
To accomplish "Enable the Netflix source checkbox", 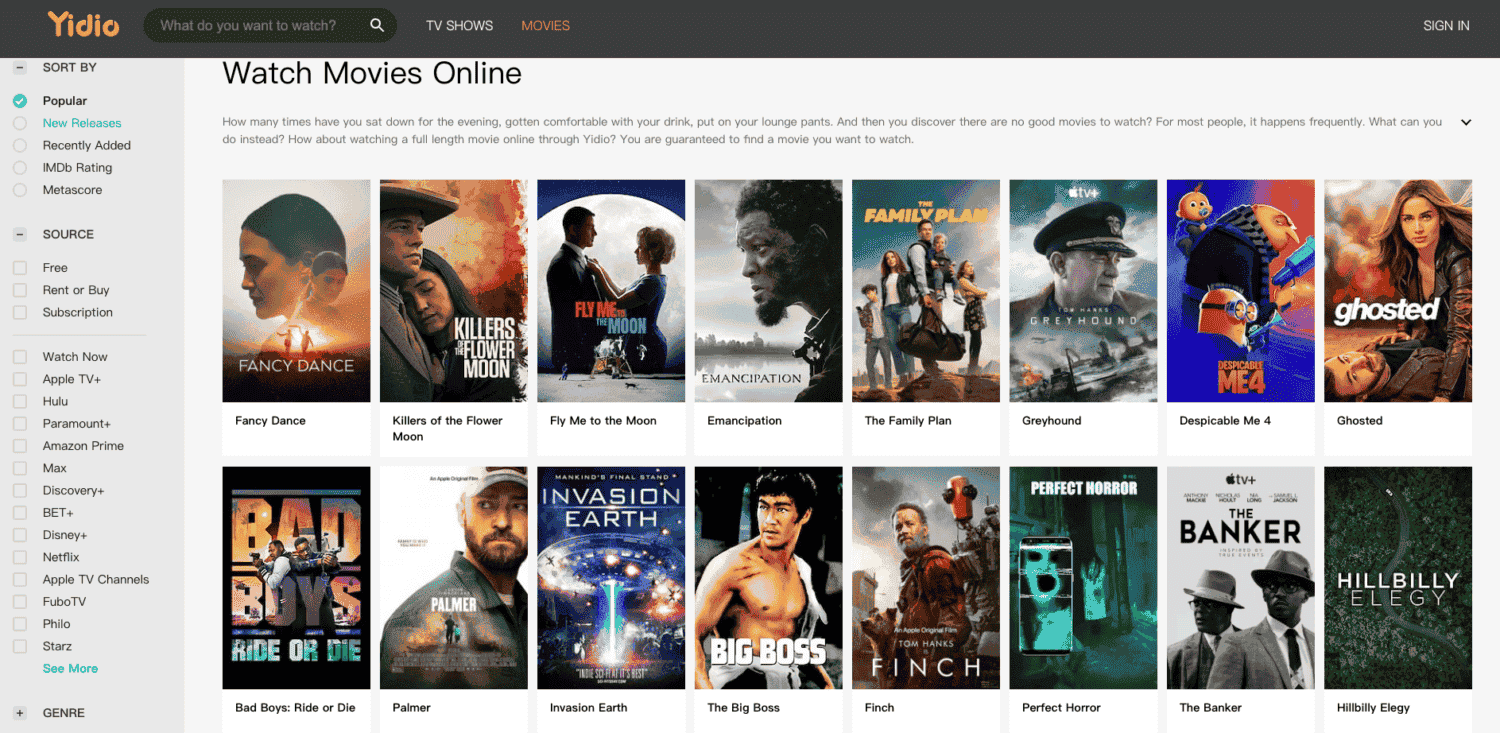I will (20, 557).
